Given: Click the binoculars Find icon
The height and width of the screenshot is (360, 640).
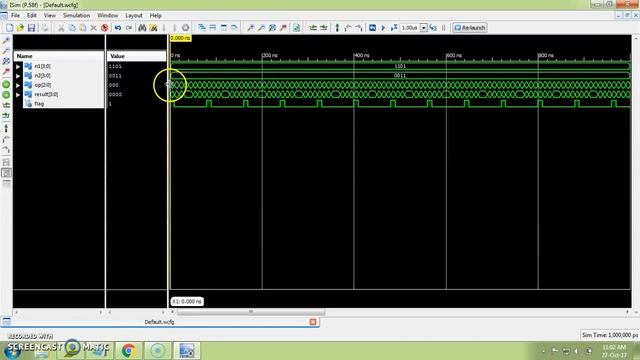Looking at the screenshot, I should click(142, 28).
